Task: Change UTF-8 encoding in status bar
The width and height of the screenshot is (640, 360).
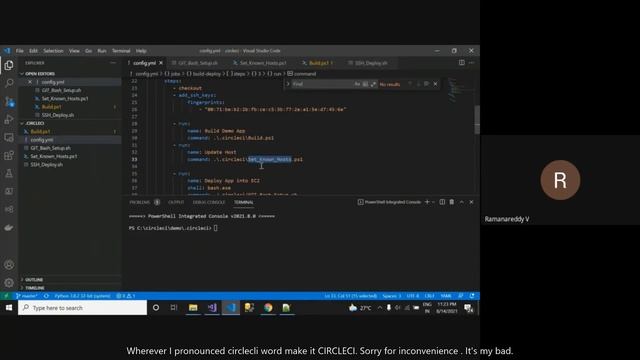Action: (412, 296)
